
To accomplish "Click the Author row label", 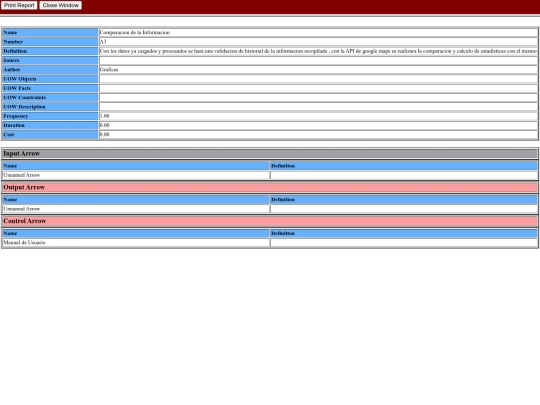I will (x=50, y=70).
